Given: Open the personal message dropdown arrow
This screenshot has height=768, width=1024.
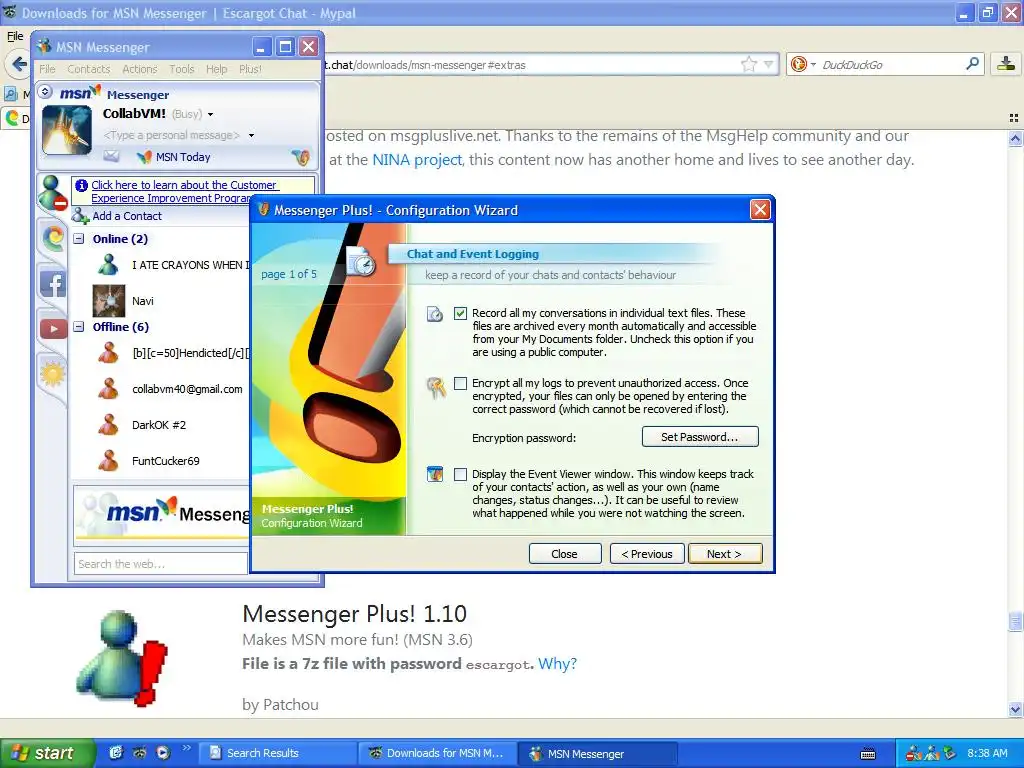Looking at the screenshot, I should pyautogui.click(x=251, y=135).
